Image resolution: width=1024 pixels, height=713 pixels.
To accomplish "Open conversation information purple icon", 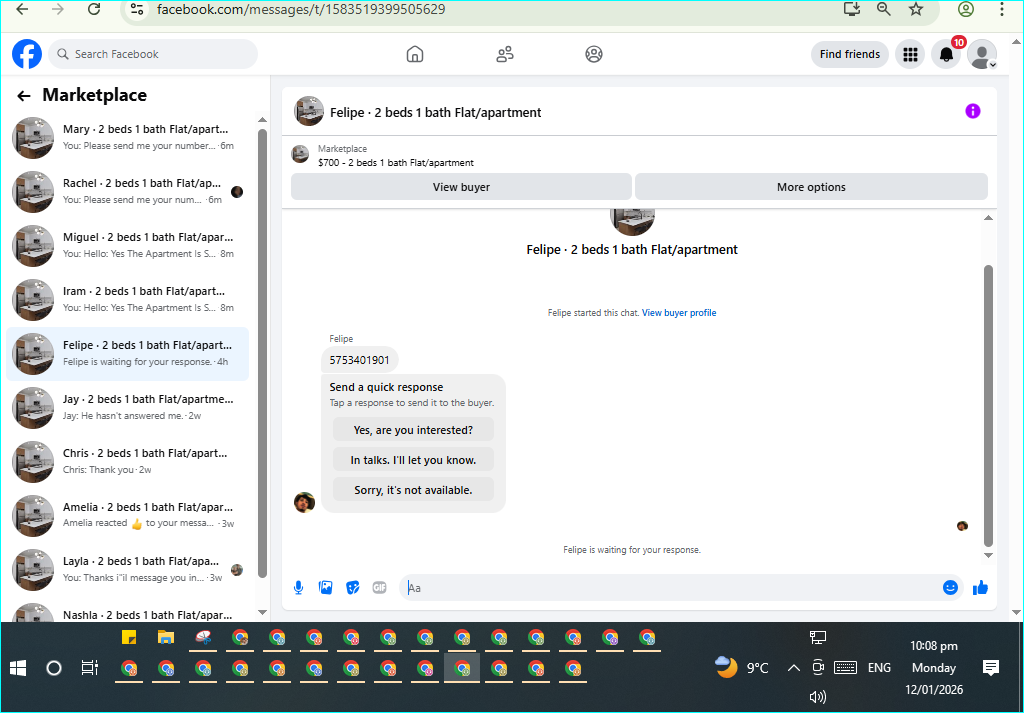I will click(973, 111).
